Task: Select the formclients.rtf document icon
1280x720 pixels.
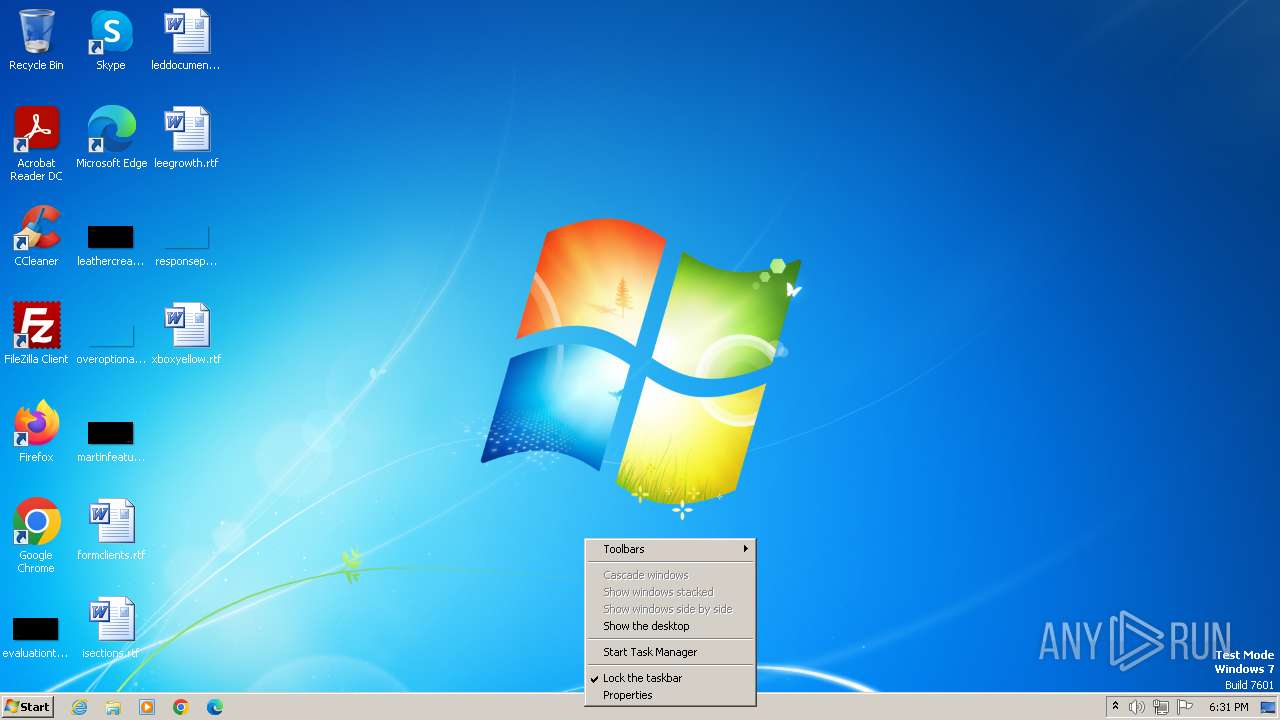Action: tap(111, 530)
